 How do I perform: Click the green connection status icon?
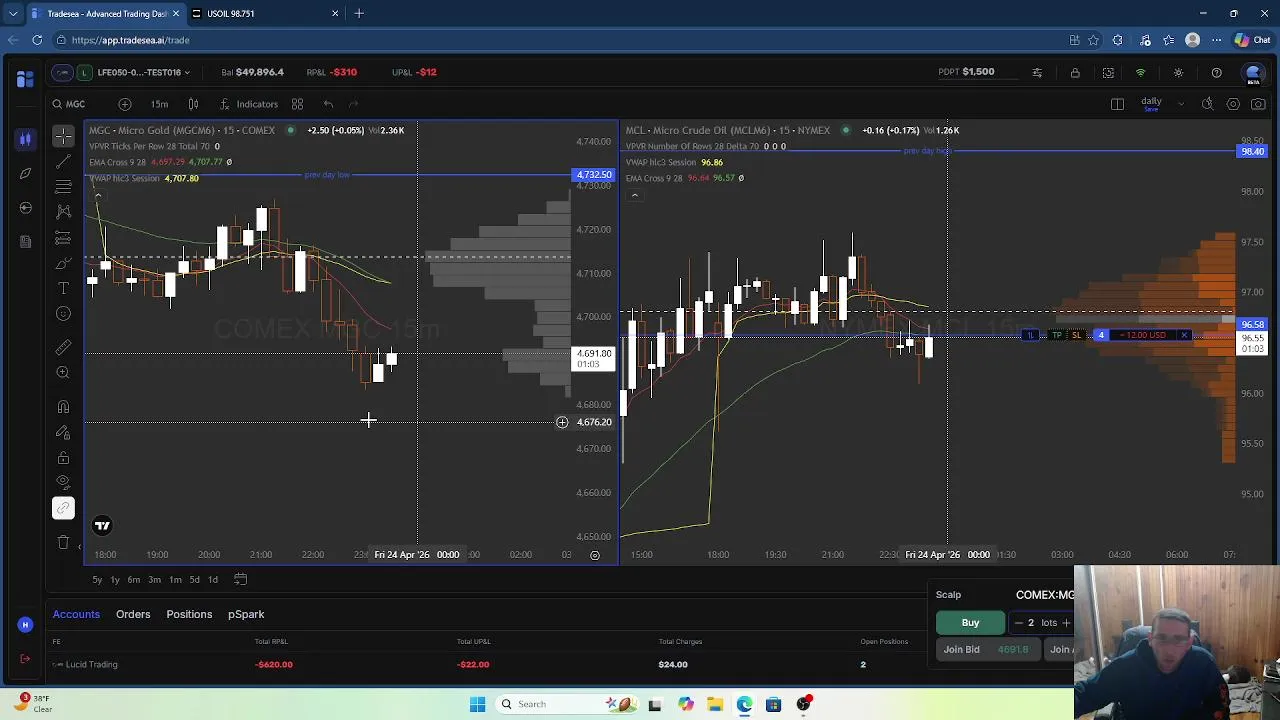[x=1140, y=72]
